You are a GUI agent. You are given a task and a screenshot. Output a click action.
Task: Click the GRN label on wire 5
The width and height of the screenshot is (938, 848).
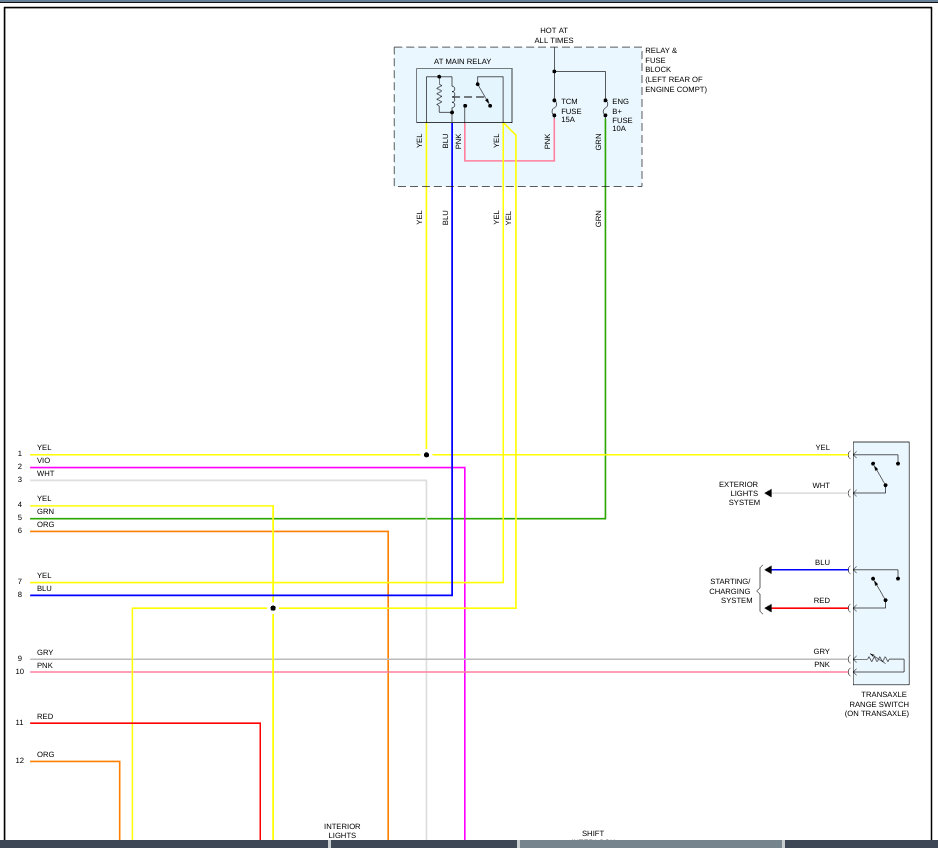[x=45, y=511]
